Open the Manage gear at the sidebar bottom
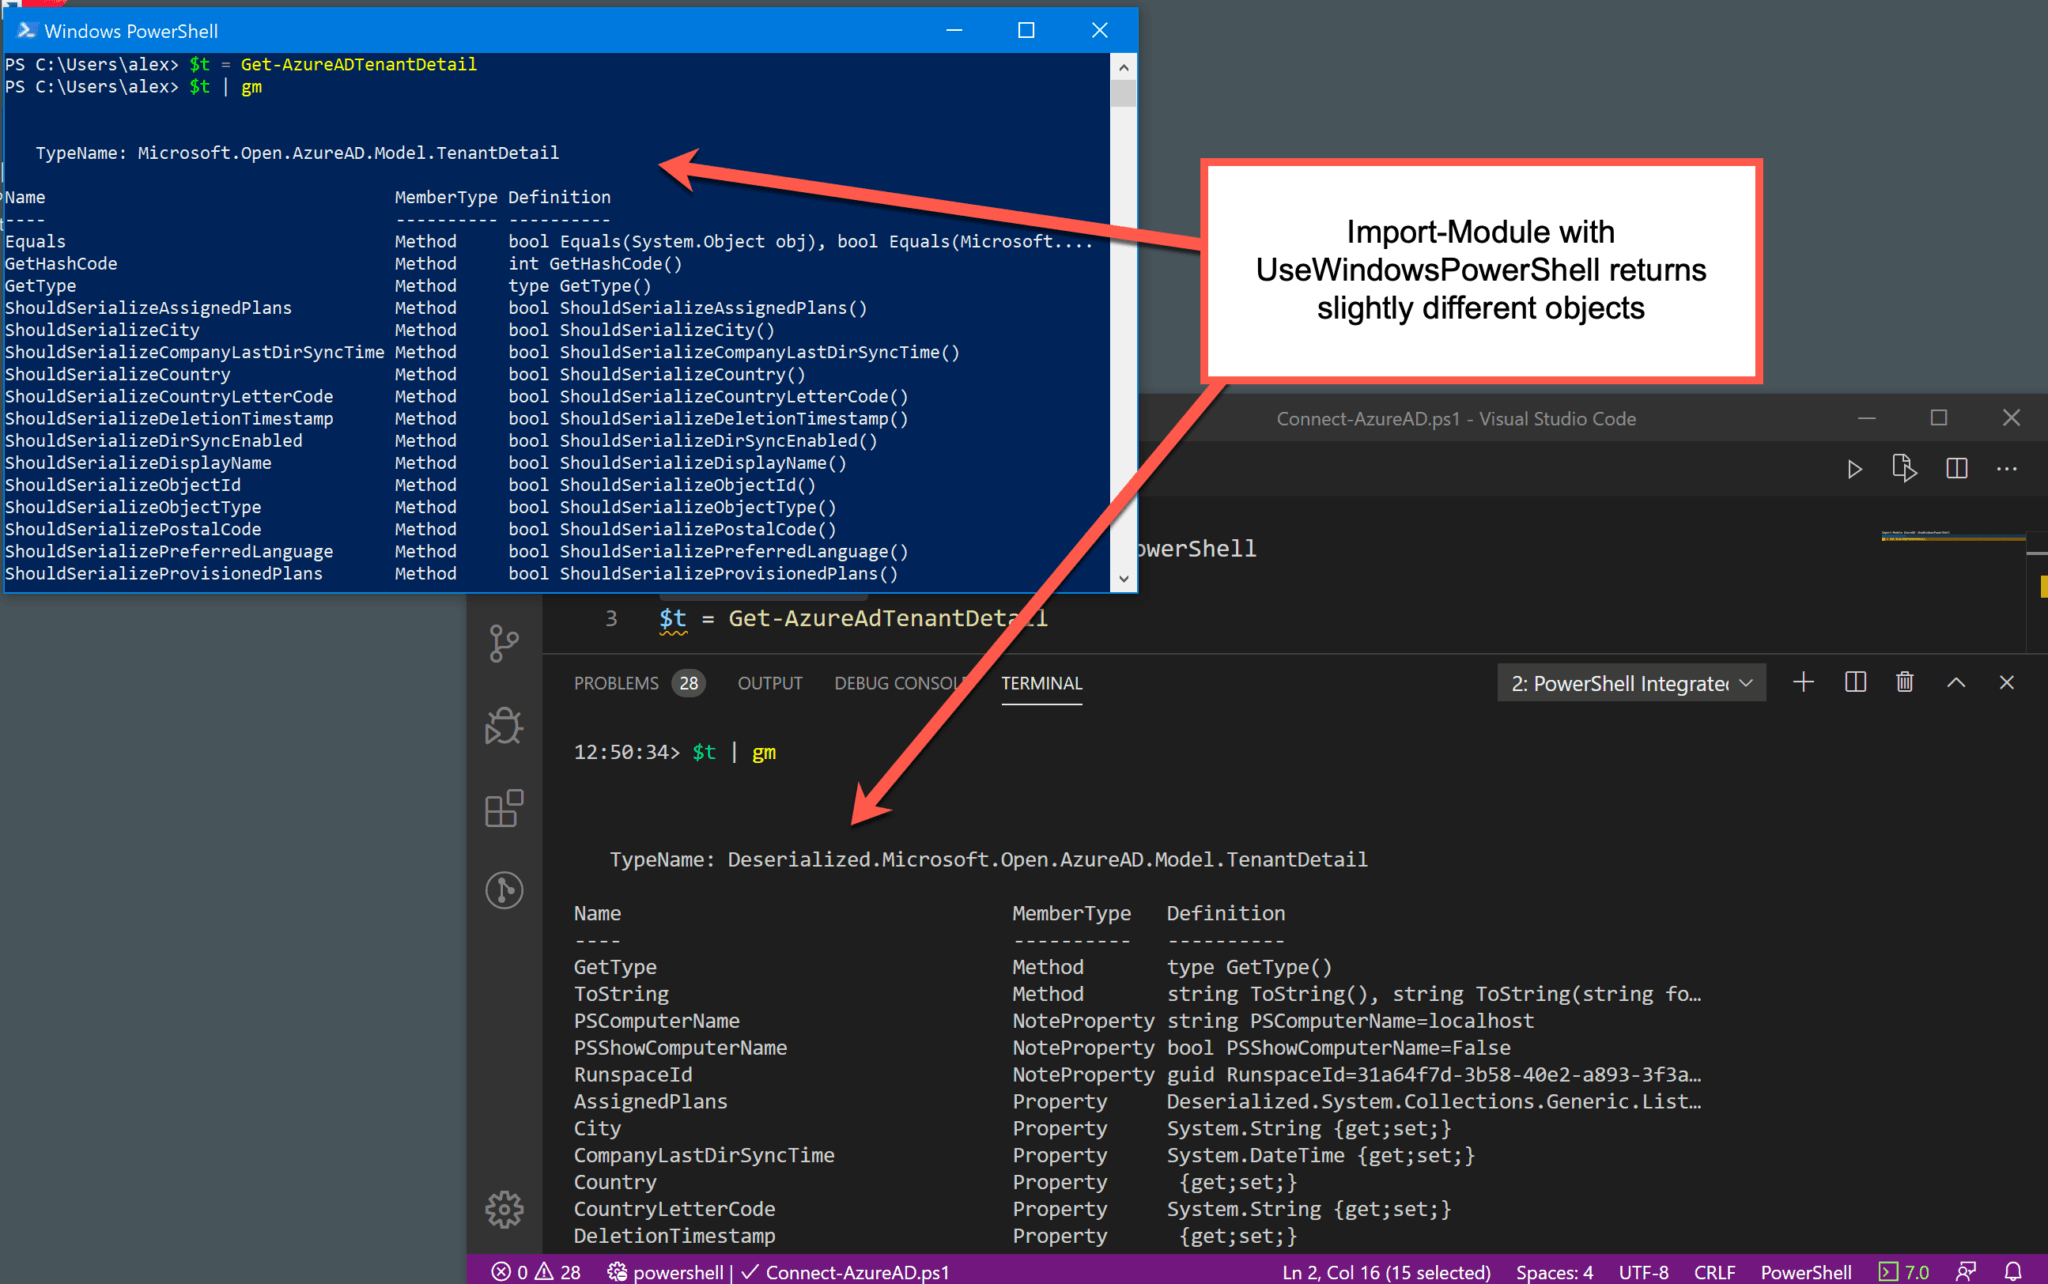 (x=504, y=1209)
